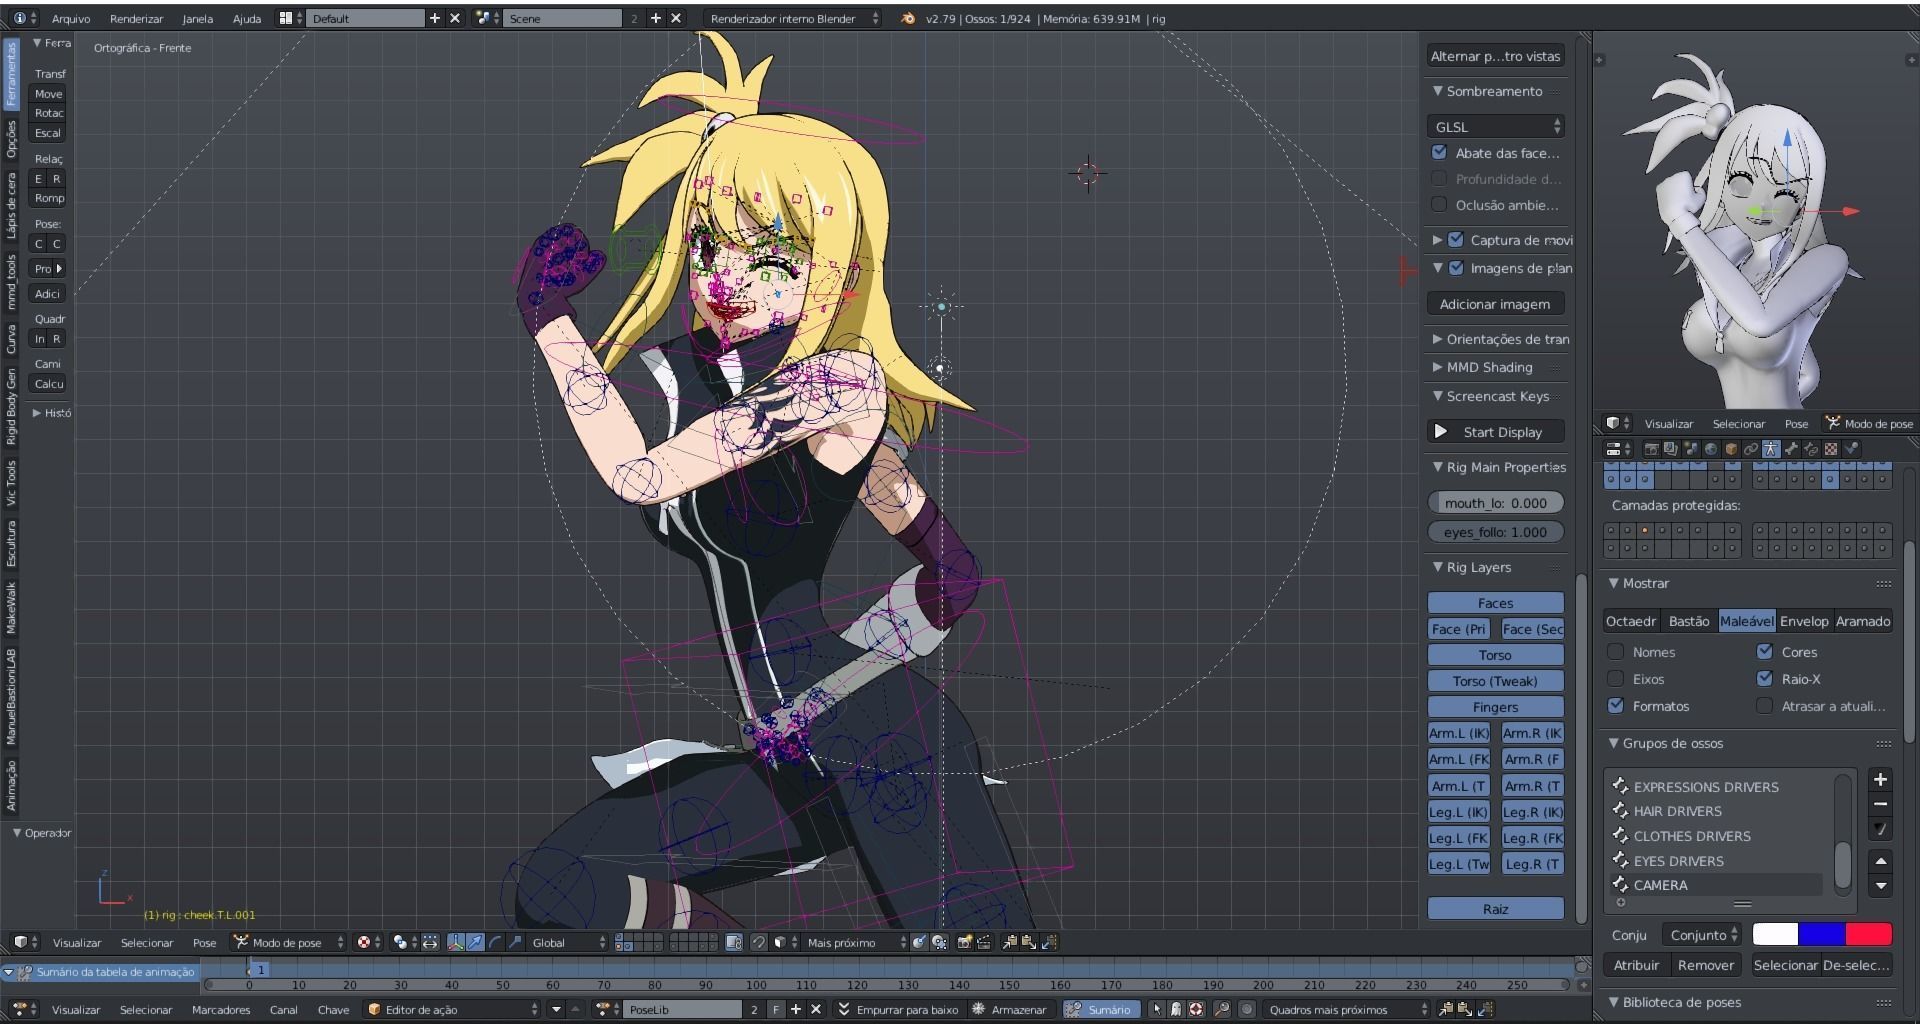This screenshot has width=1920, height=1024.
Task: Open the Armature data properties tab
Action: click(x=1771, y=449)
